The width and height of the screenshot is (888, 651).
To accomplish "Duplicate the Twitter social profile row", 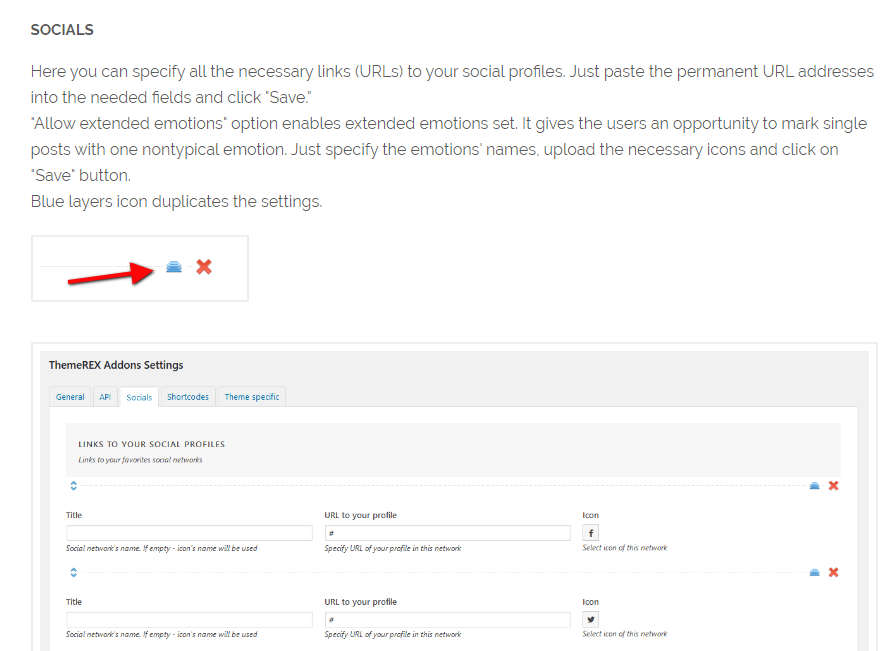I will (814, 572).
